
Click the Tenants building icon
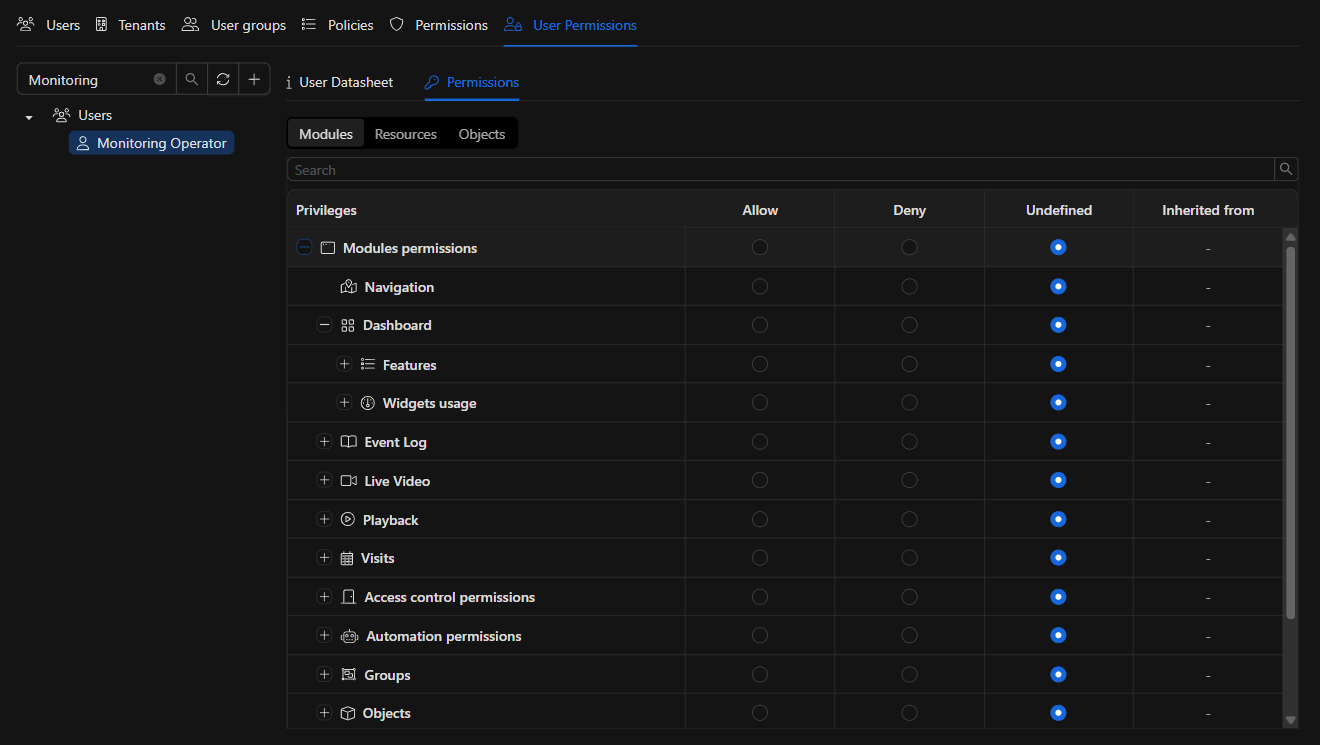tap(102, 24)
